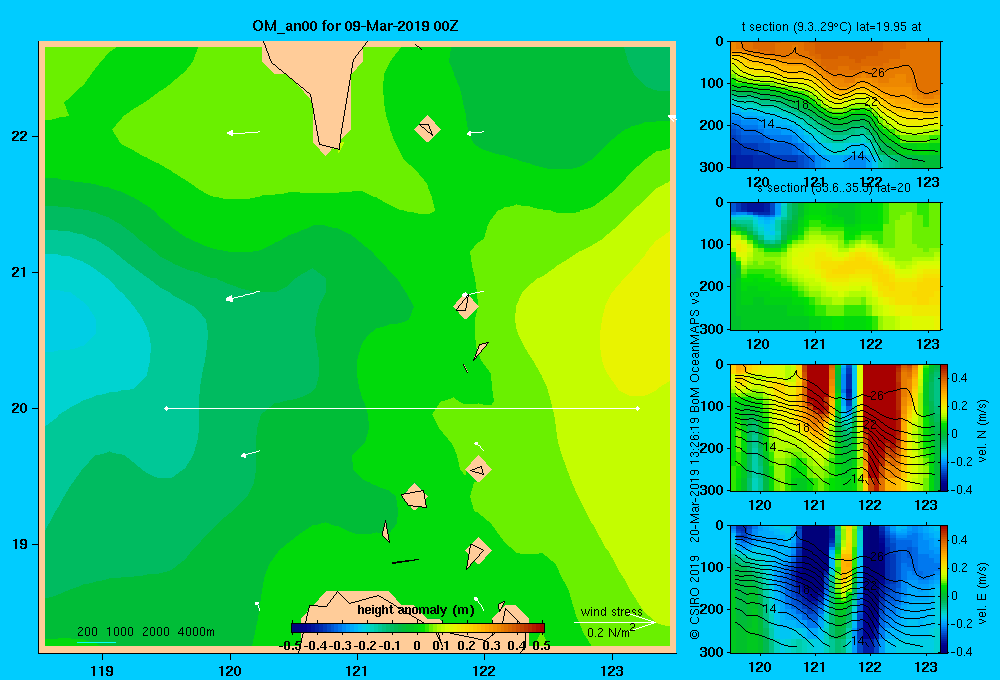Open the northward velocity section panel
This screenshot has height=680, width=1000.
pos(835,427)
